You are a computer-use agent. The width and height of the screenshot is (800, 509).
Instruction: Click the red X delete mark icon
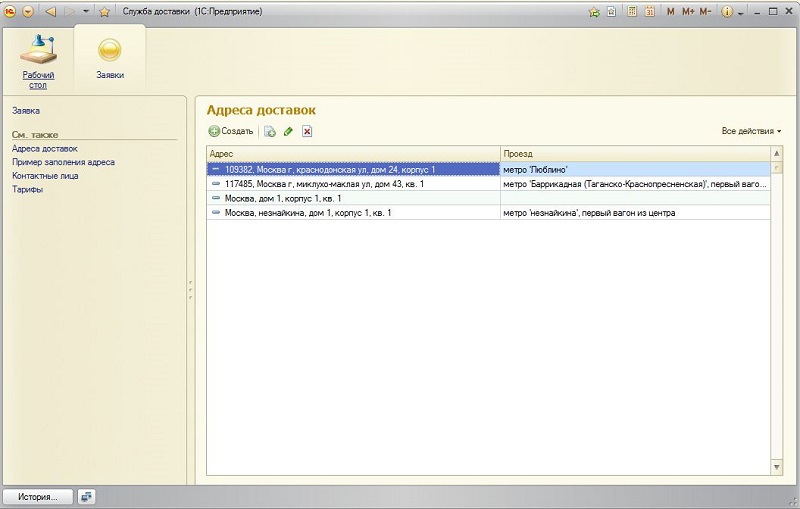click(x=307, y=131)
